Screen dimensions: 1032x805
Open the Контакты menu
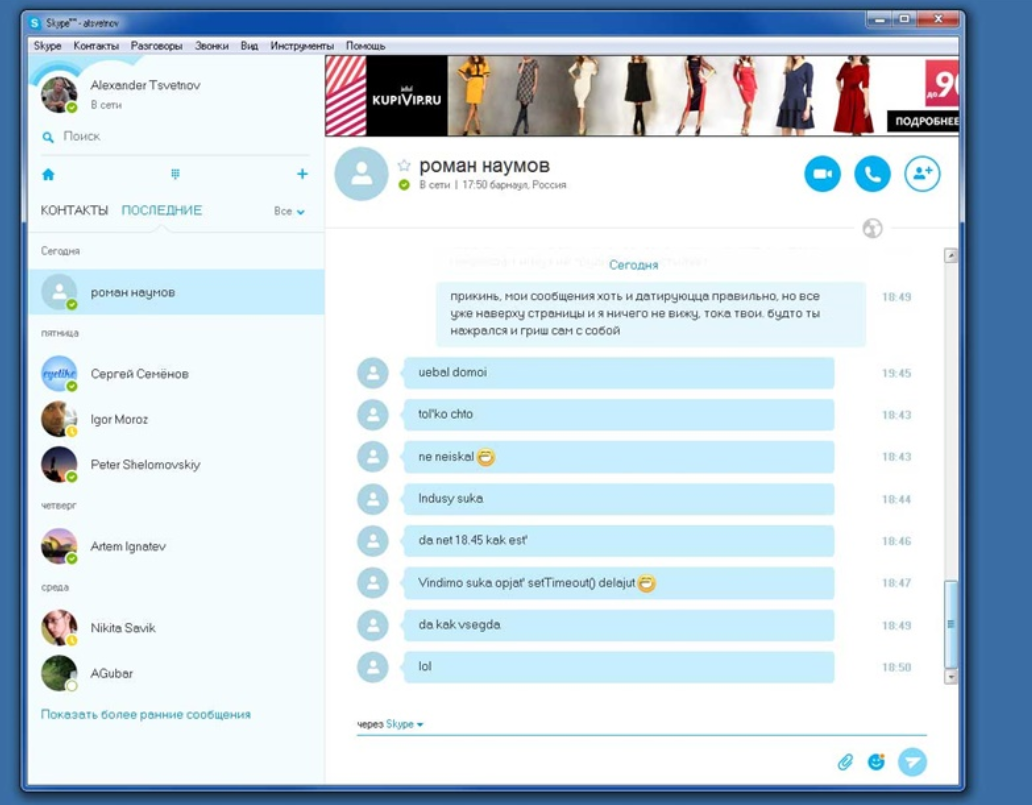[x=96, y=45]
